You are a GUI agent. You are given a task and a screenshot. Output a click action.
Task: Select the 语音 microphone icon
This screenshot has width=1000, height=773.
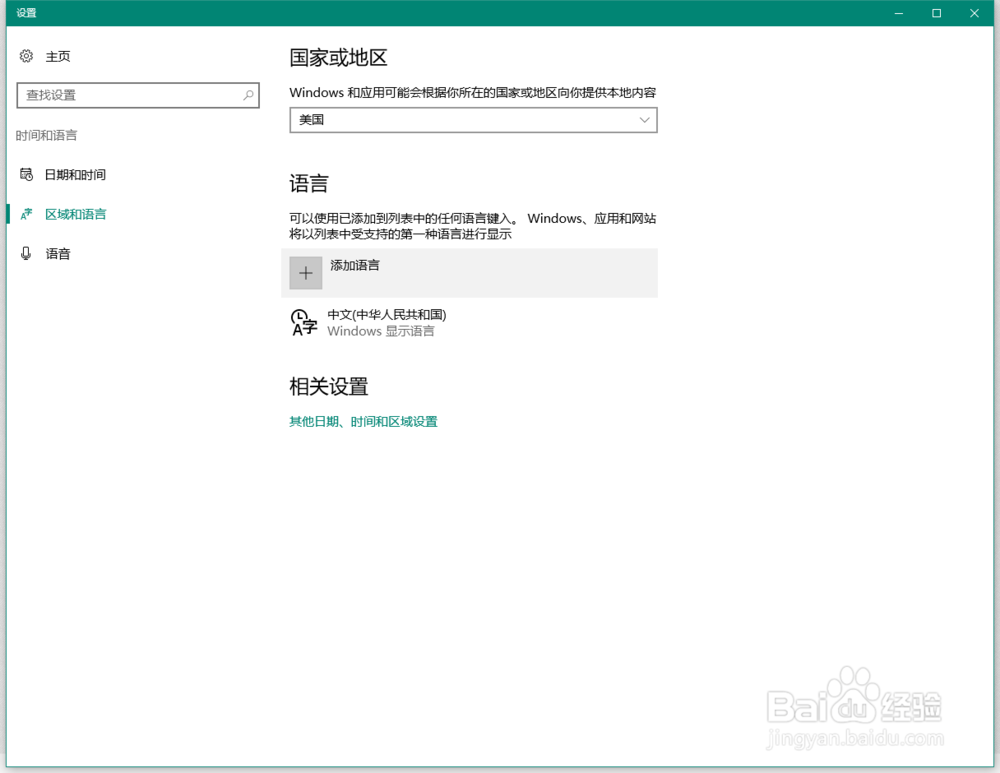(x=25, y=253)
